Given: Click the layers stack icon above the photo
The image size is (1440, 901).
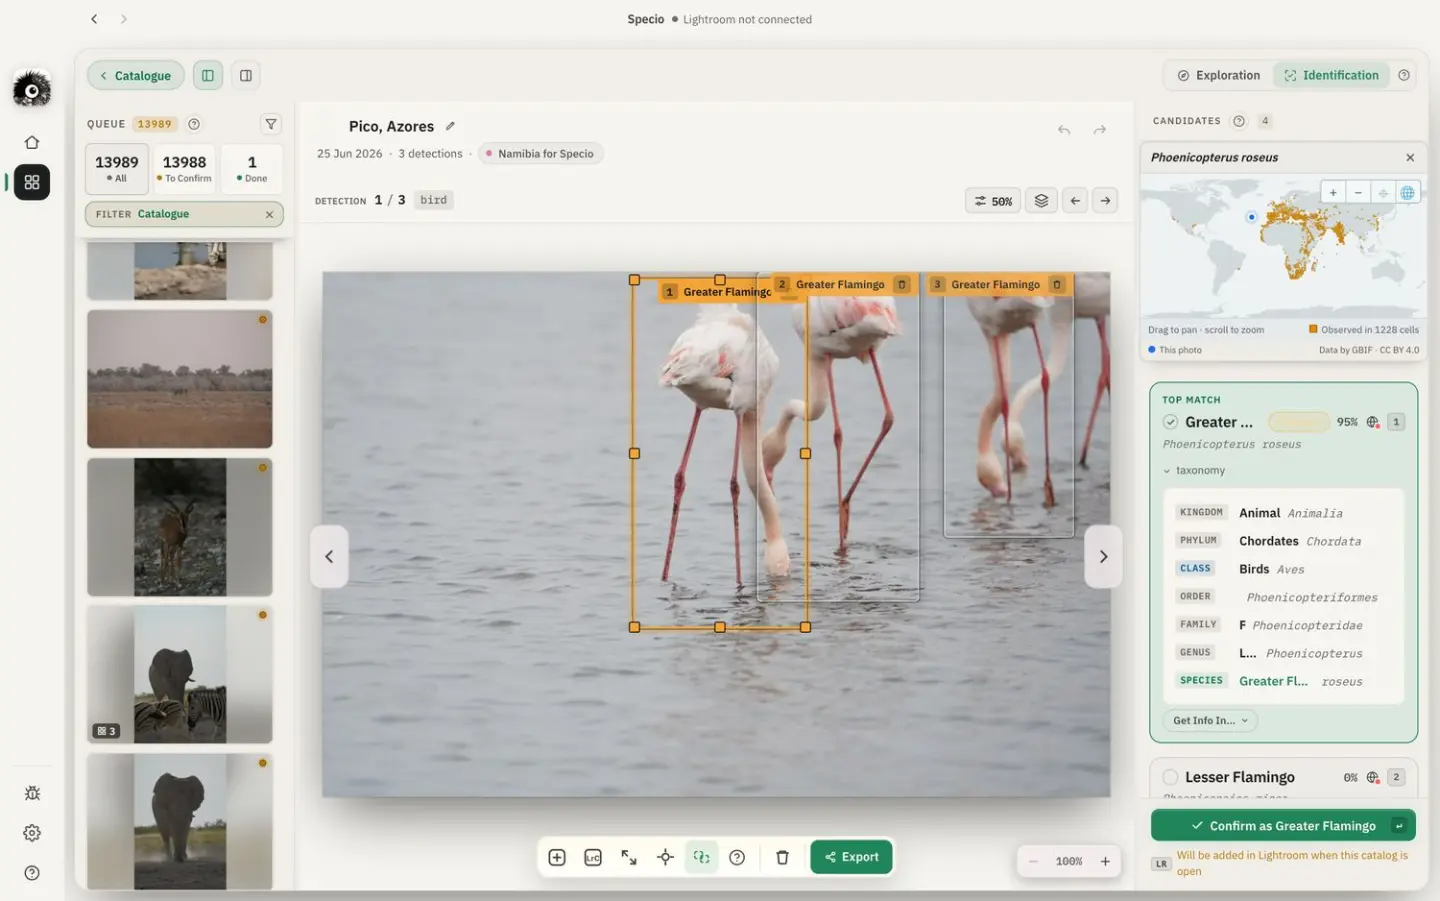Looking at the screenshot, I should pos(1041,201).
